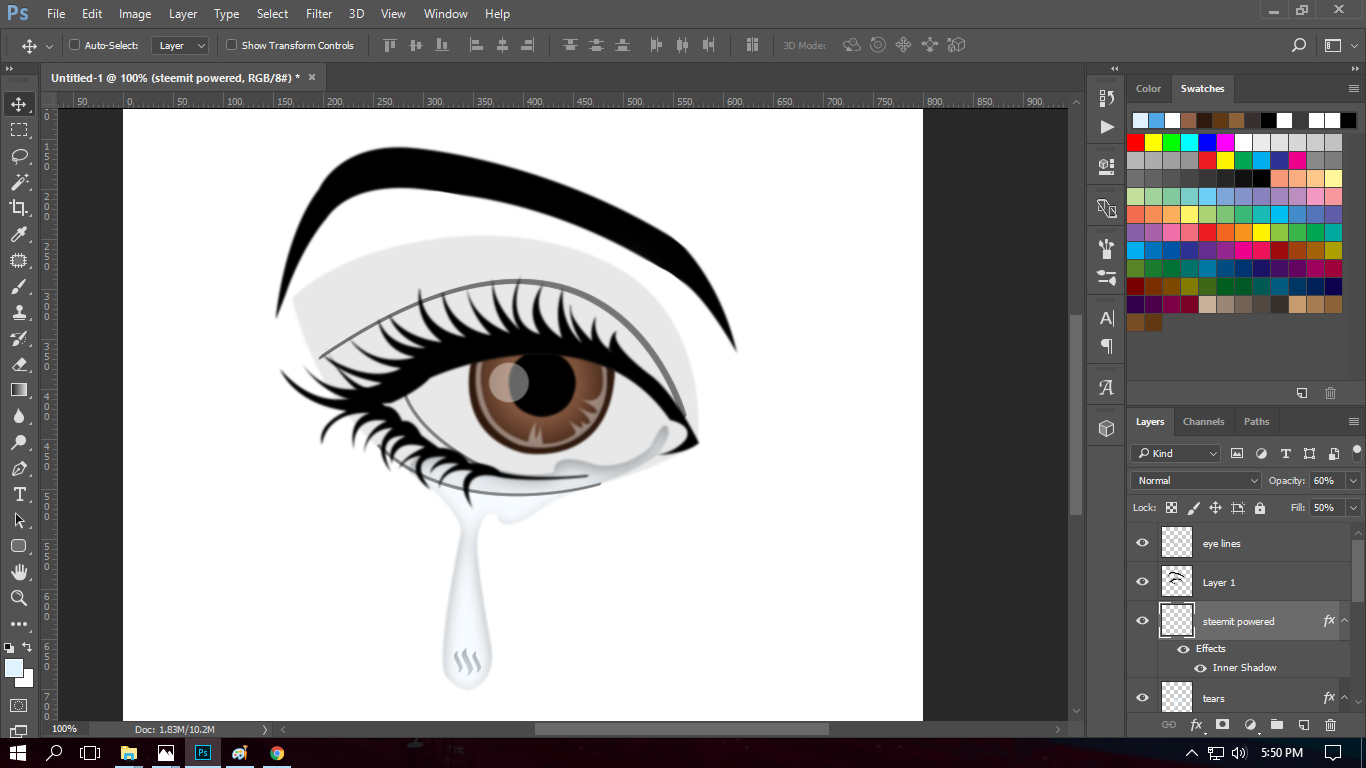Toggle lock transparent pixels

tap(1171, 508)
